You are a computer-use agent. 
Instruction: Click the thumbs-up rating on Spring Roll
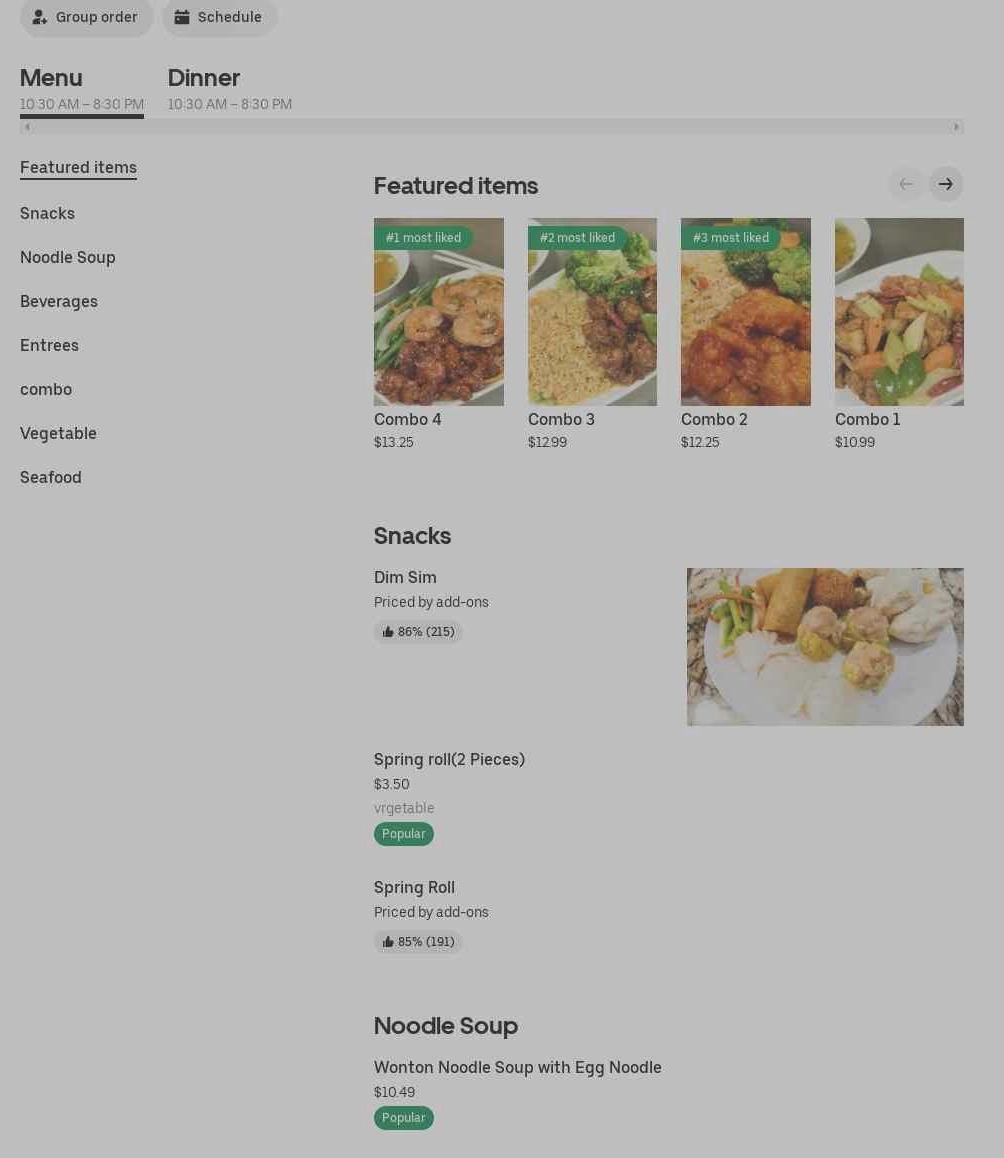pos(418,942)
